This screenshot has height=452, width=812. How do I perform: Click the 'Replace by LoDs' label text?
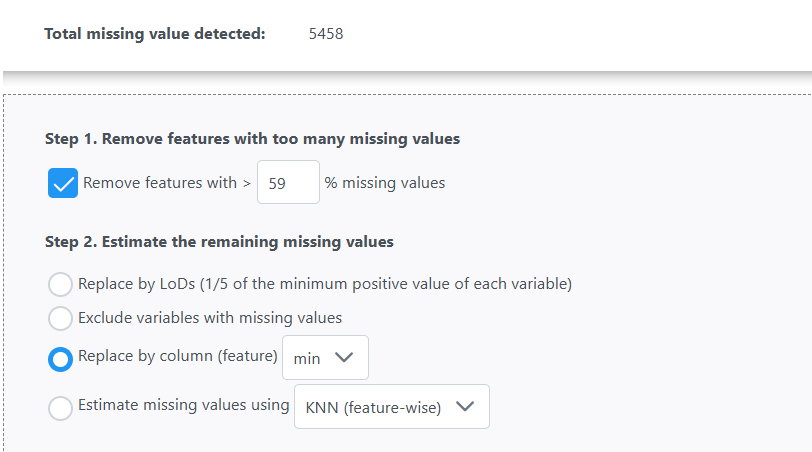tap(137, 284)
